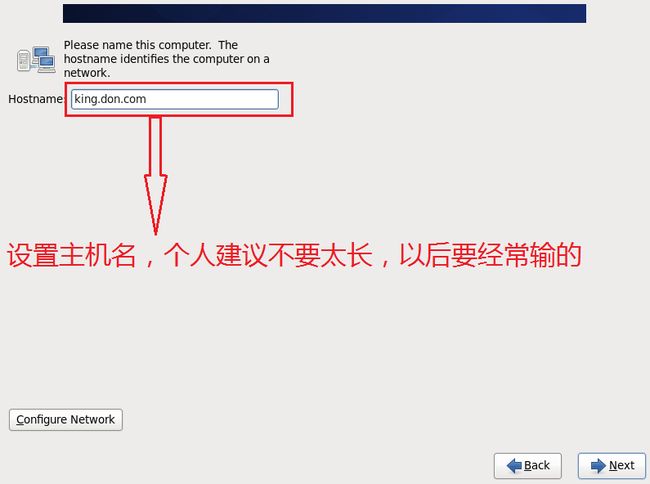
Task: Click the red Chinese annotation text
Action: pos(294,255)
